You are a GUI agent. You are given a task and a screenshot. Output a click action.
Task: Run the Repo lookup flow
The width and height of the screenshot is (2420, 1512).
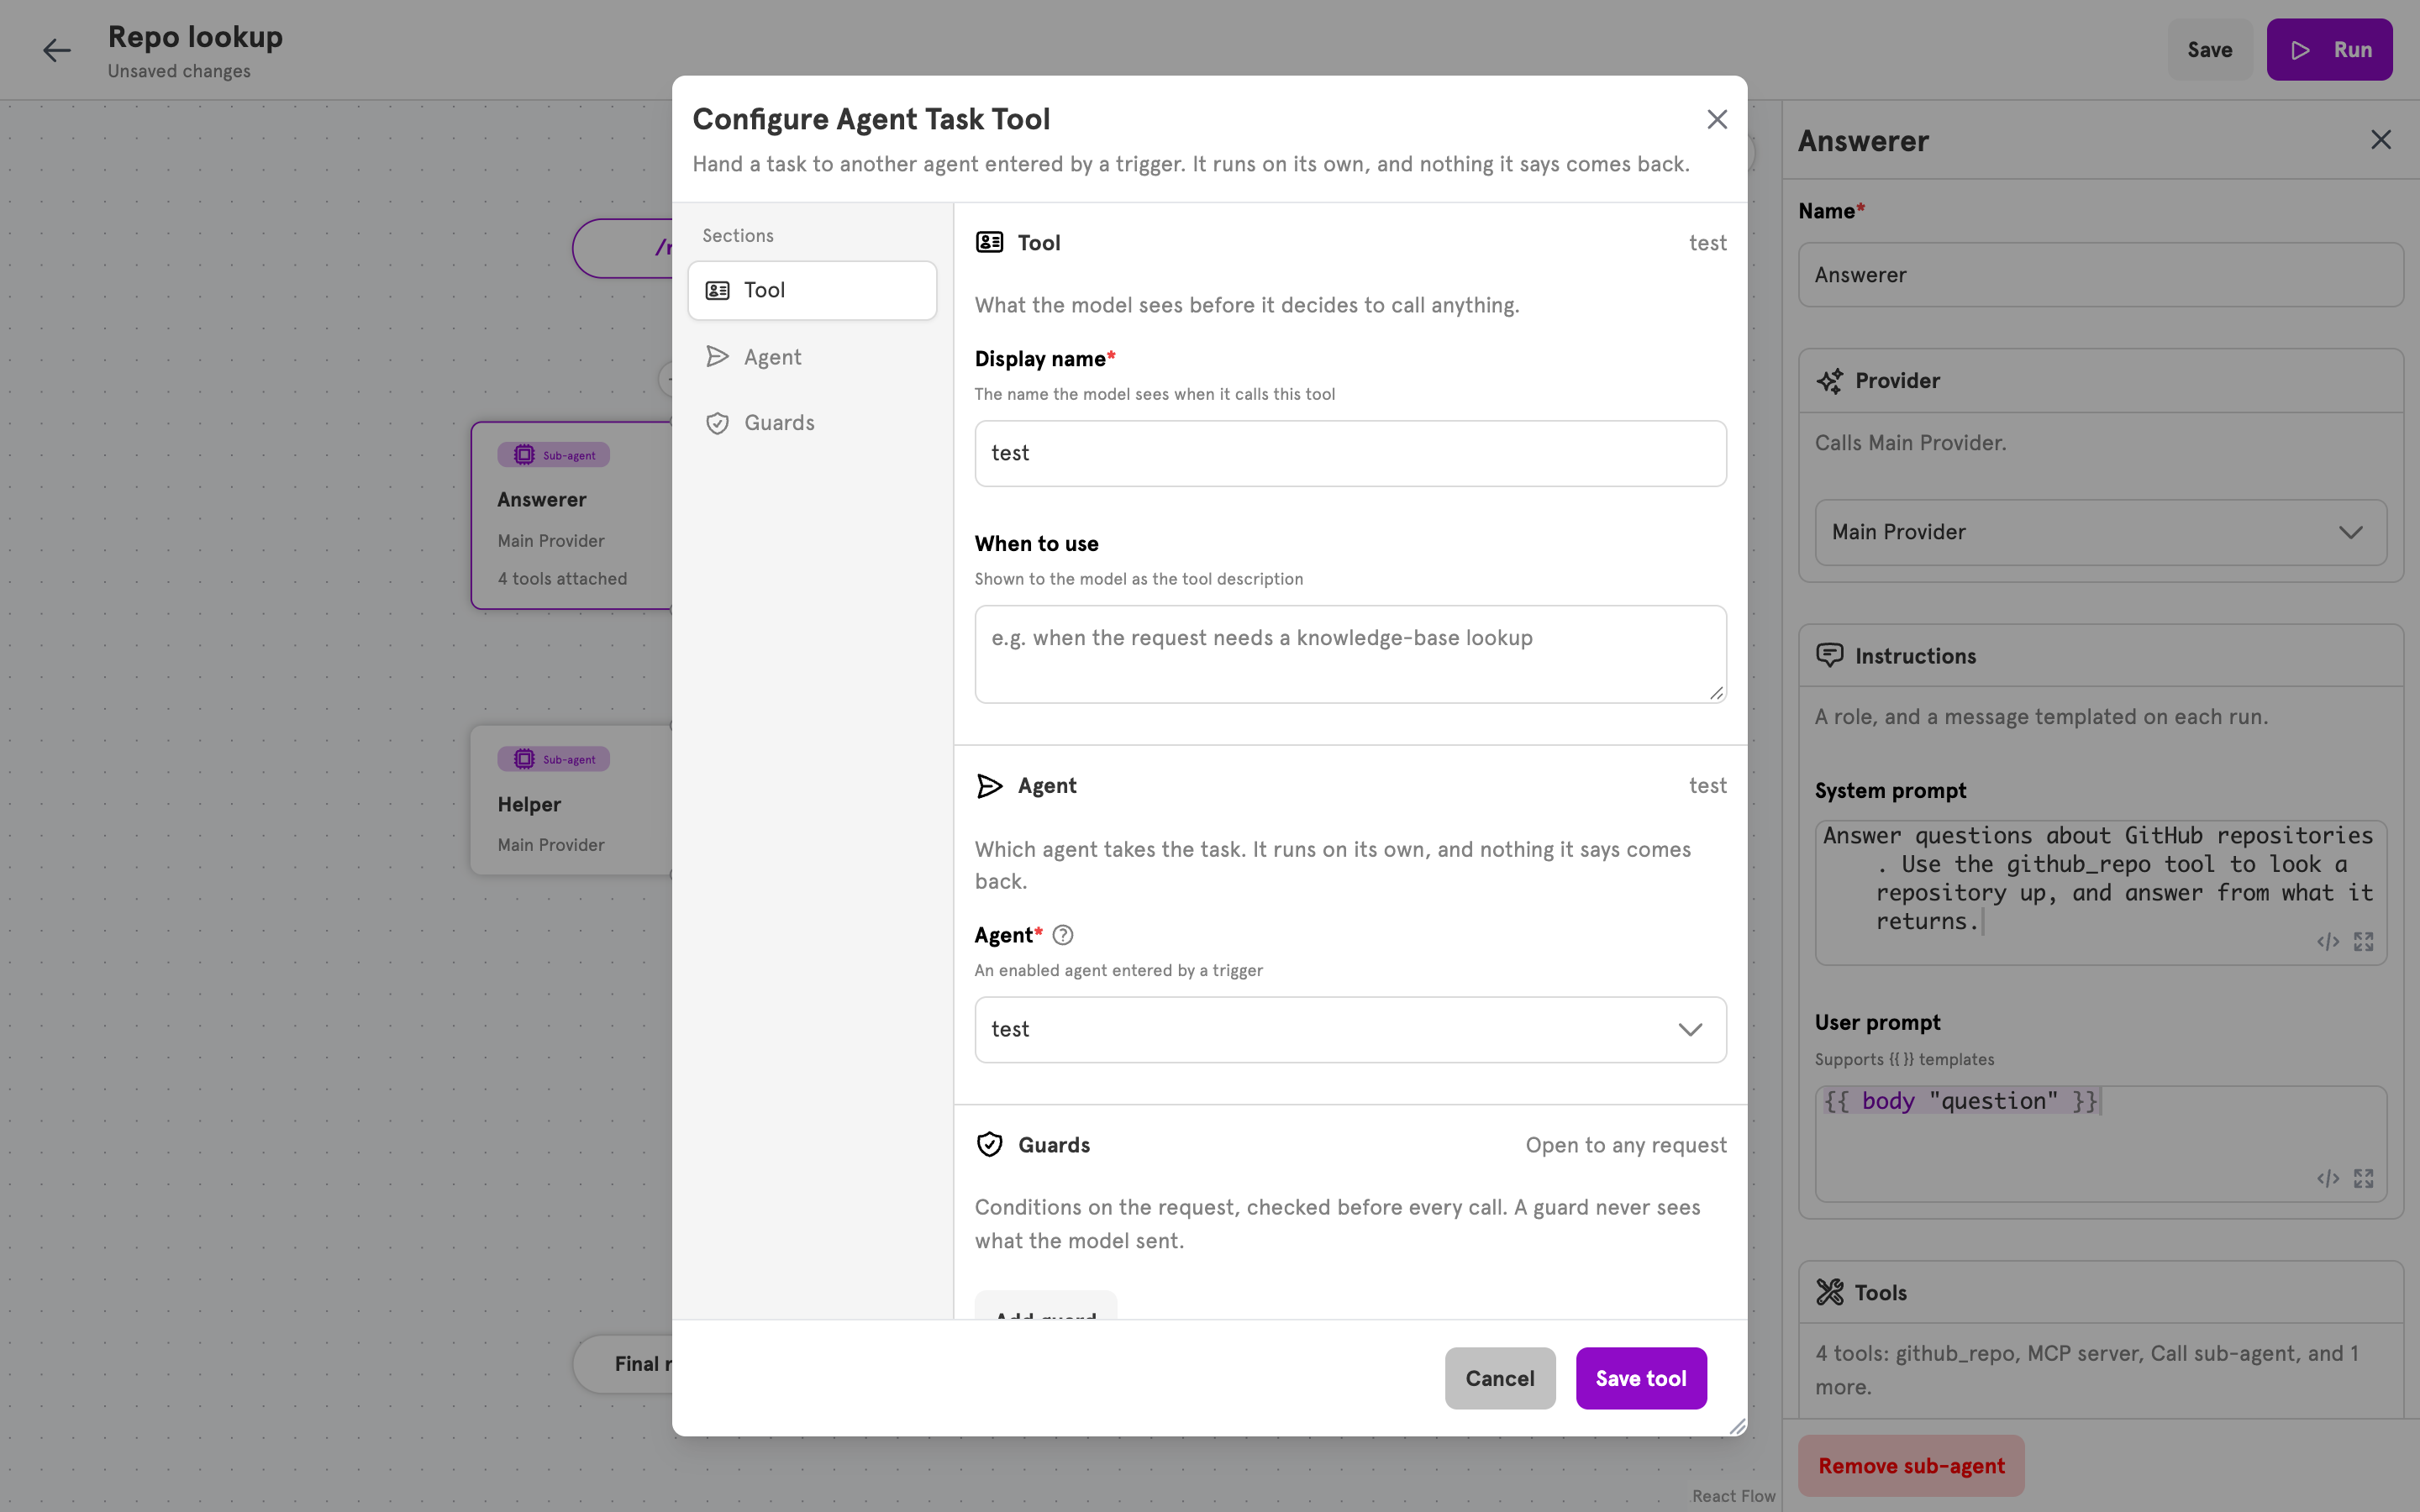(x=2329, y=50)
